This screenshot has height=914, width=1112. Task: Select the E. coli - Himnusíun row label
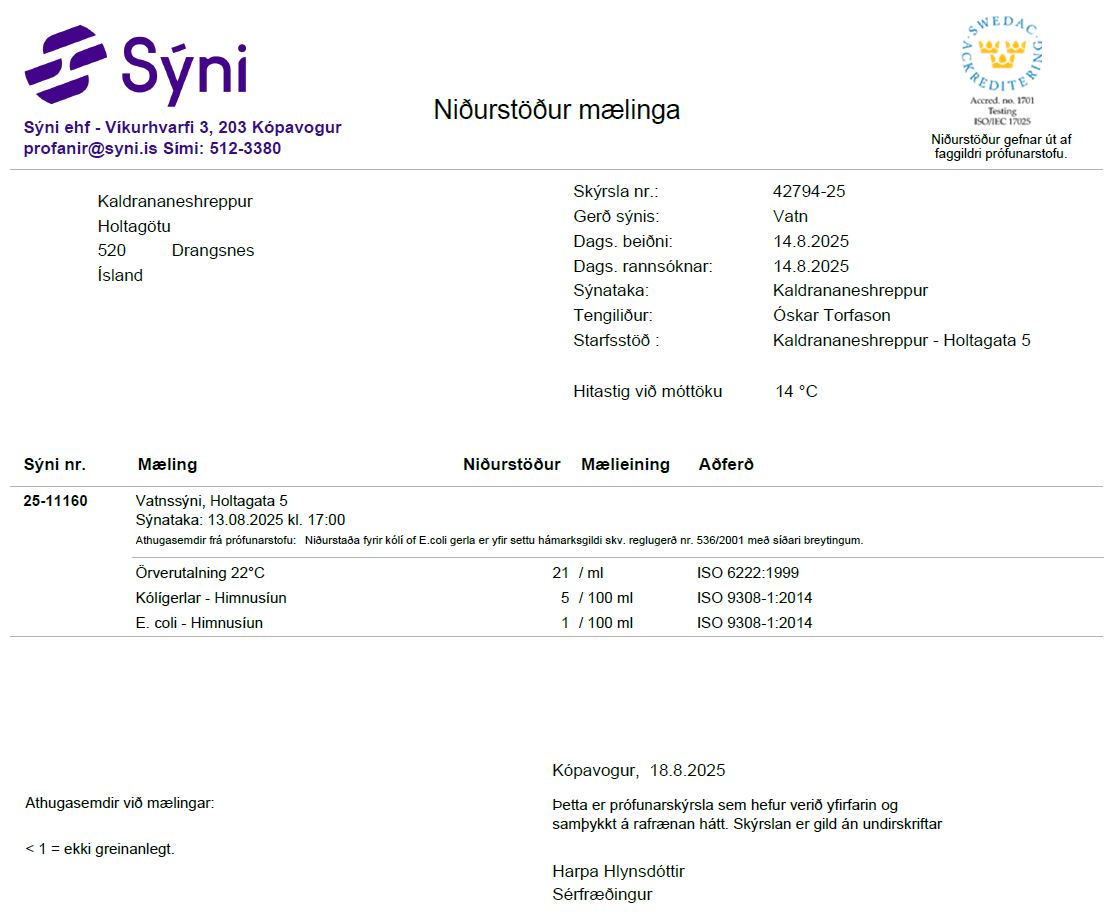[199, 623]
